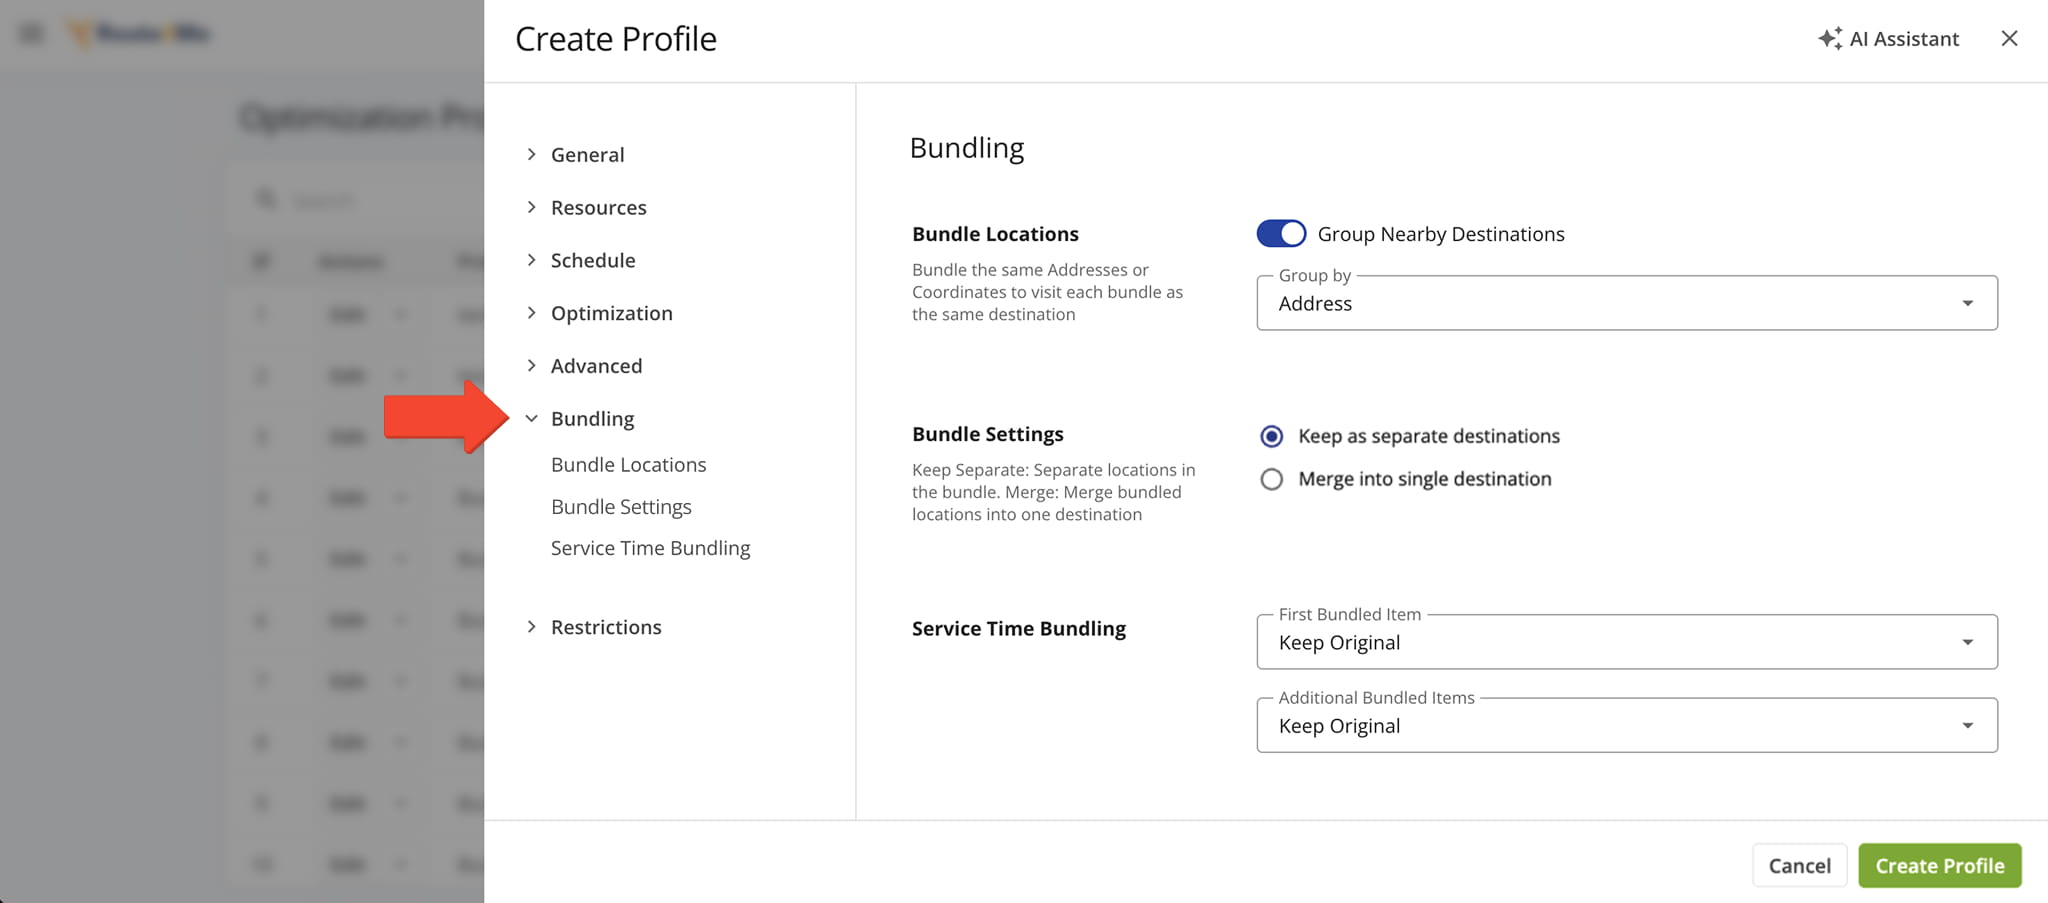Jump to Service Time Bundling subsection

point(650,548)
